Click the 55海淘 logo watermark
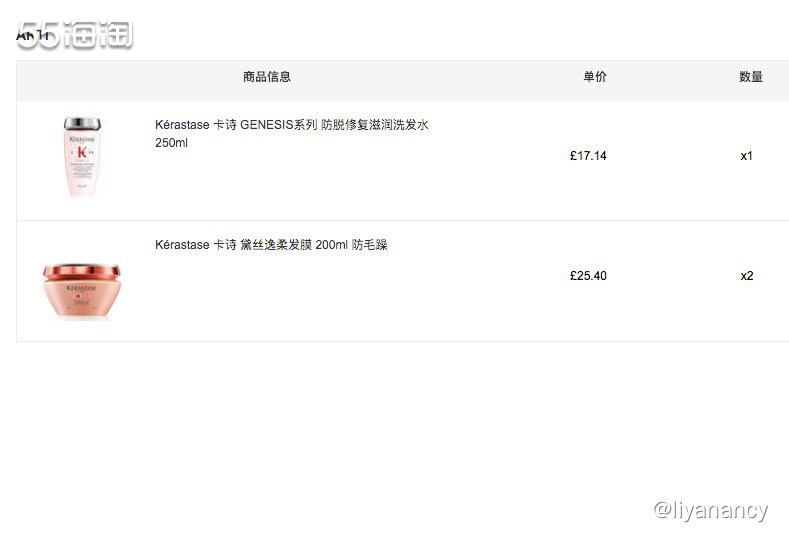This screenshot has width=789, height=546. (75, 36)
